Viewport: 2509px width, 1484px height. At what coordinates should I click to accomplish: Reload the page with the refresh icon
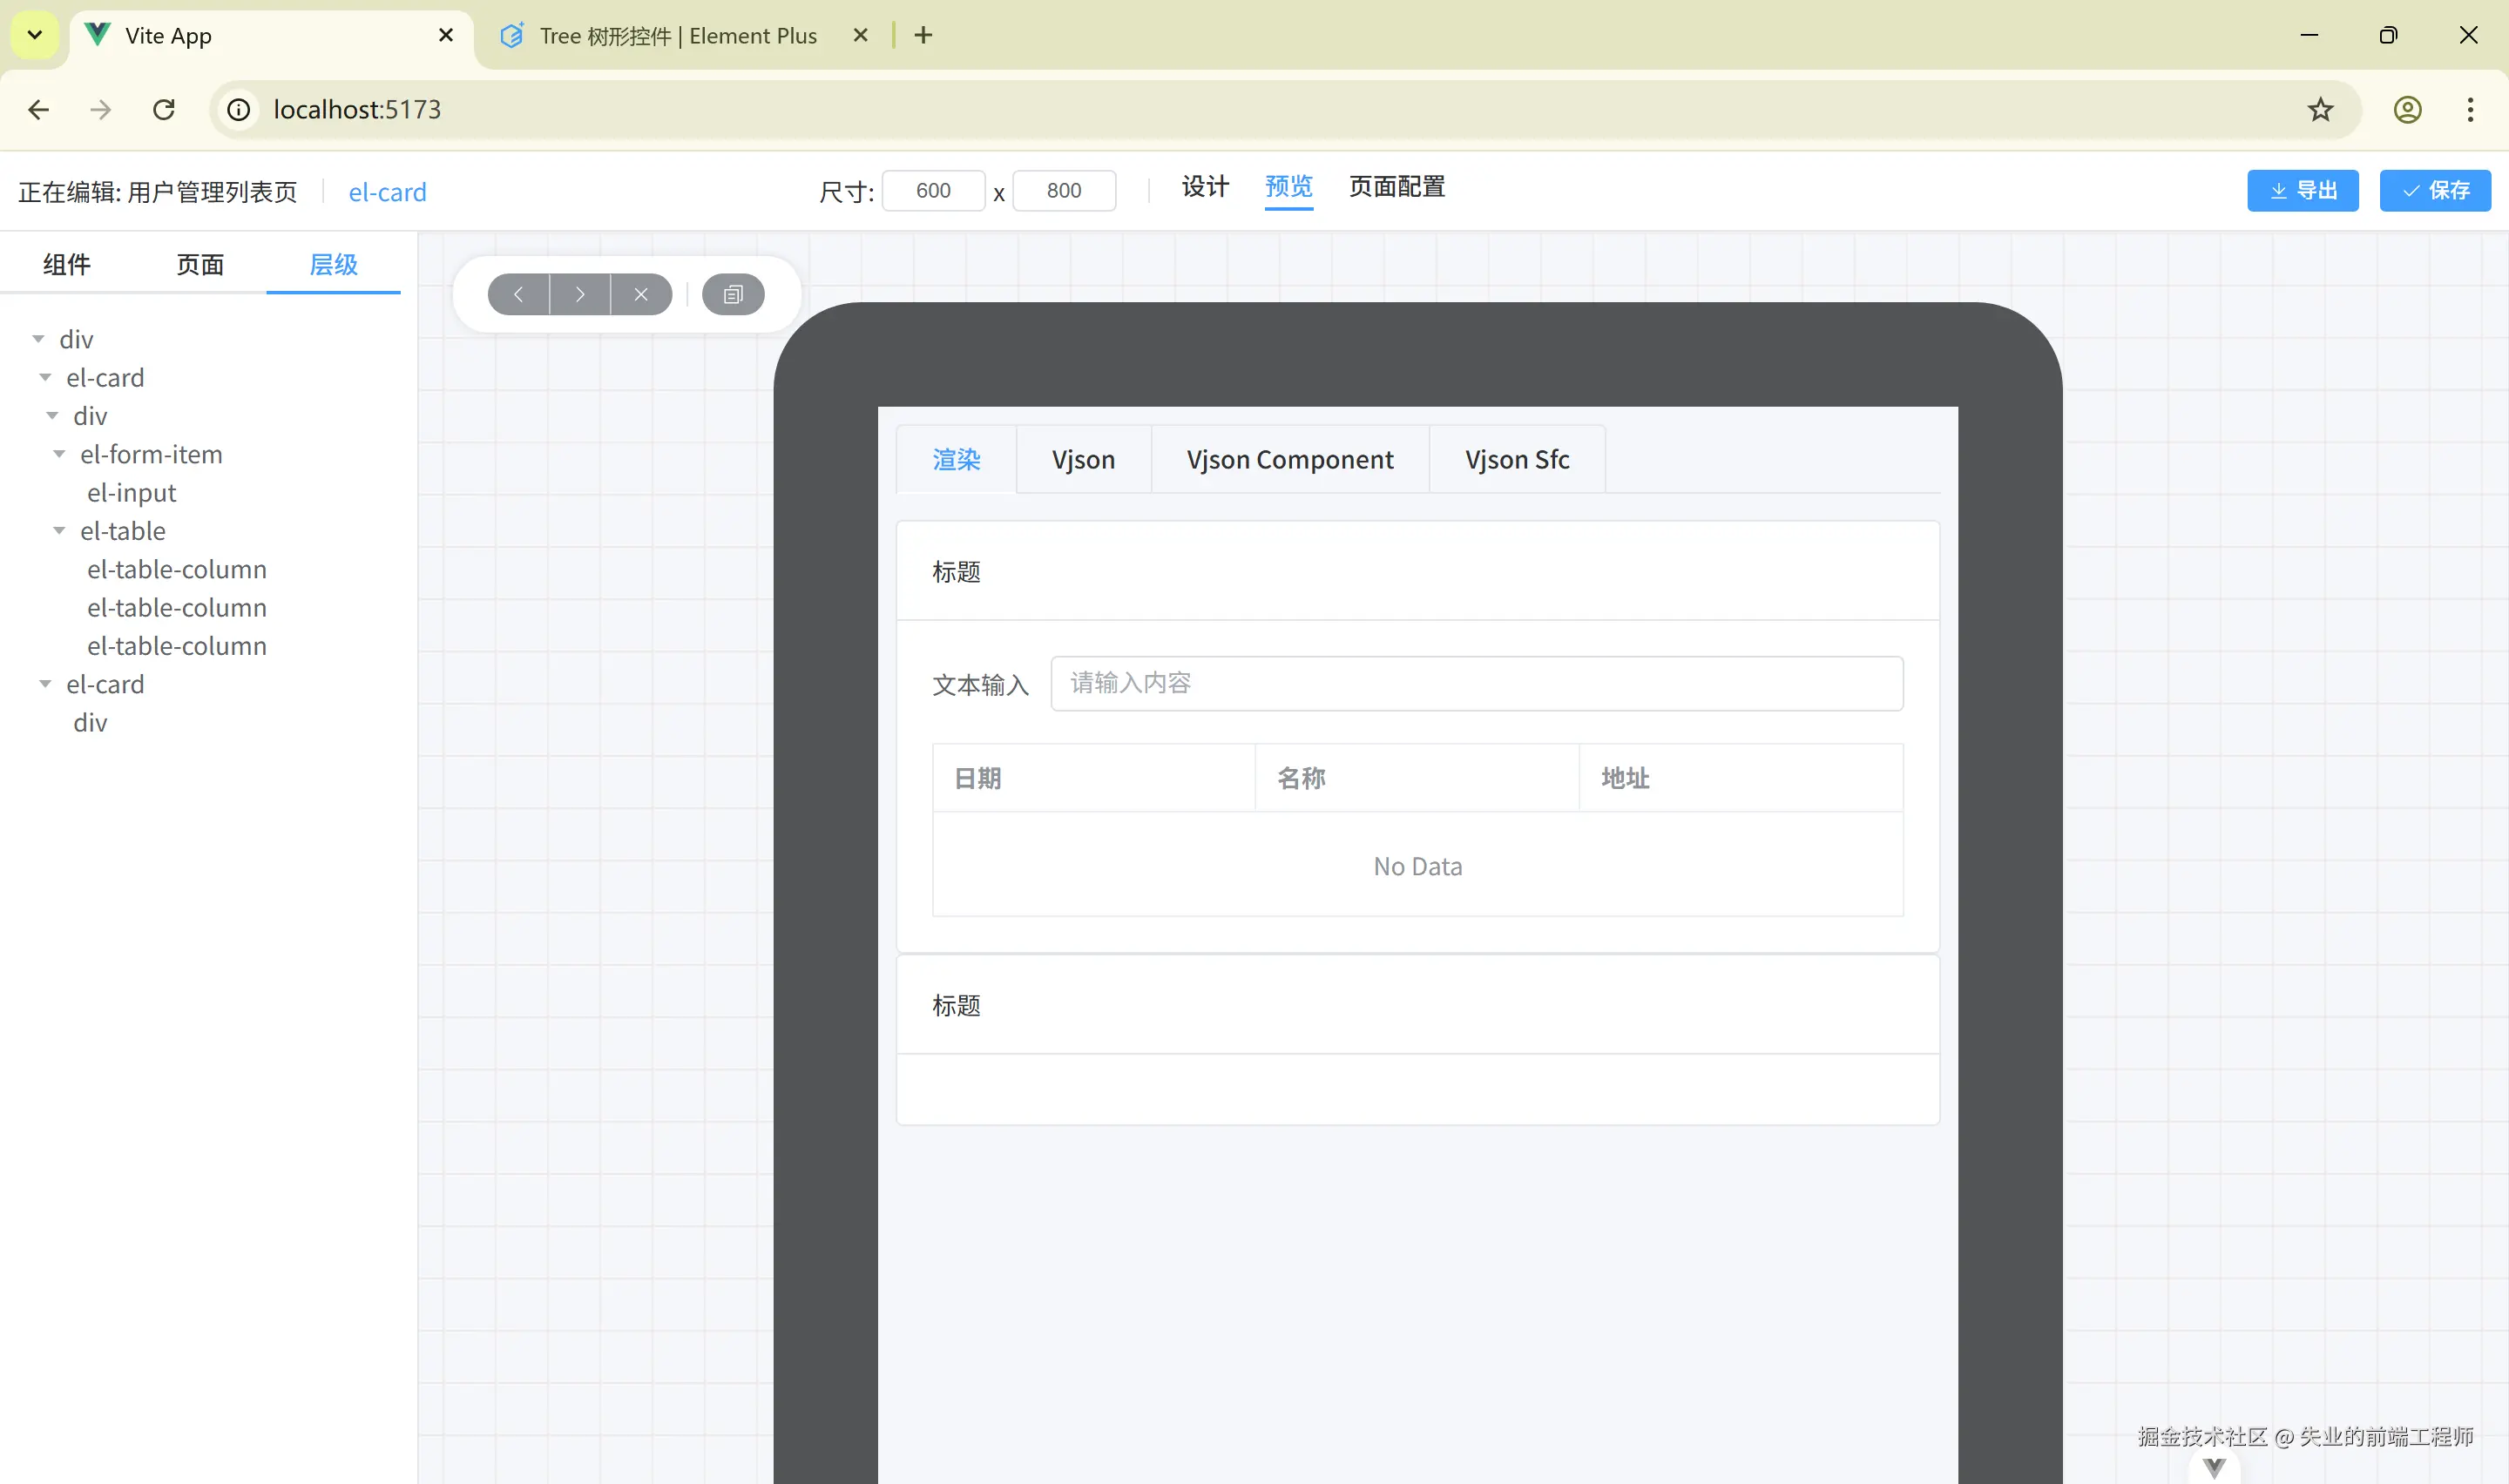pos(164,109)
